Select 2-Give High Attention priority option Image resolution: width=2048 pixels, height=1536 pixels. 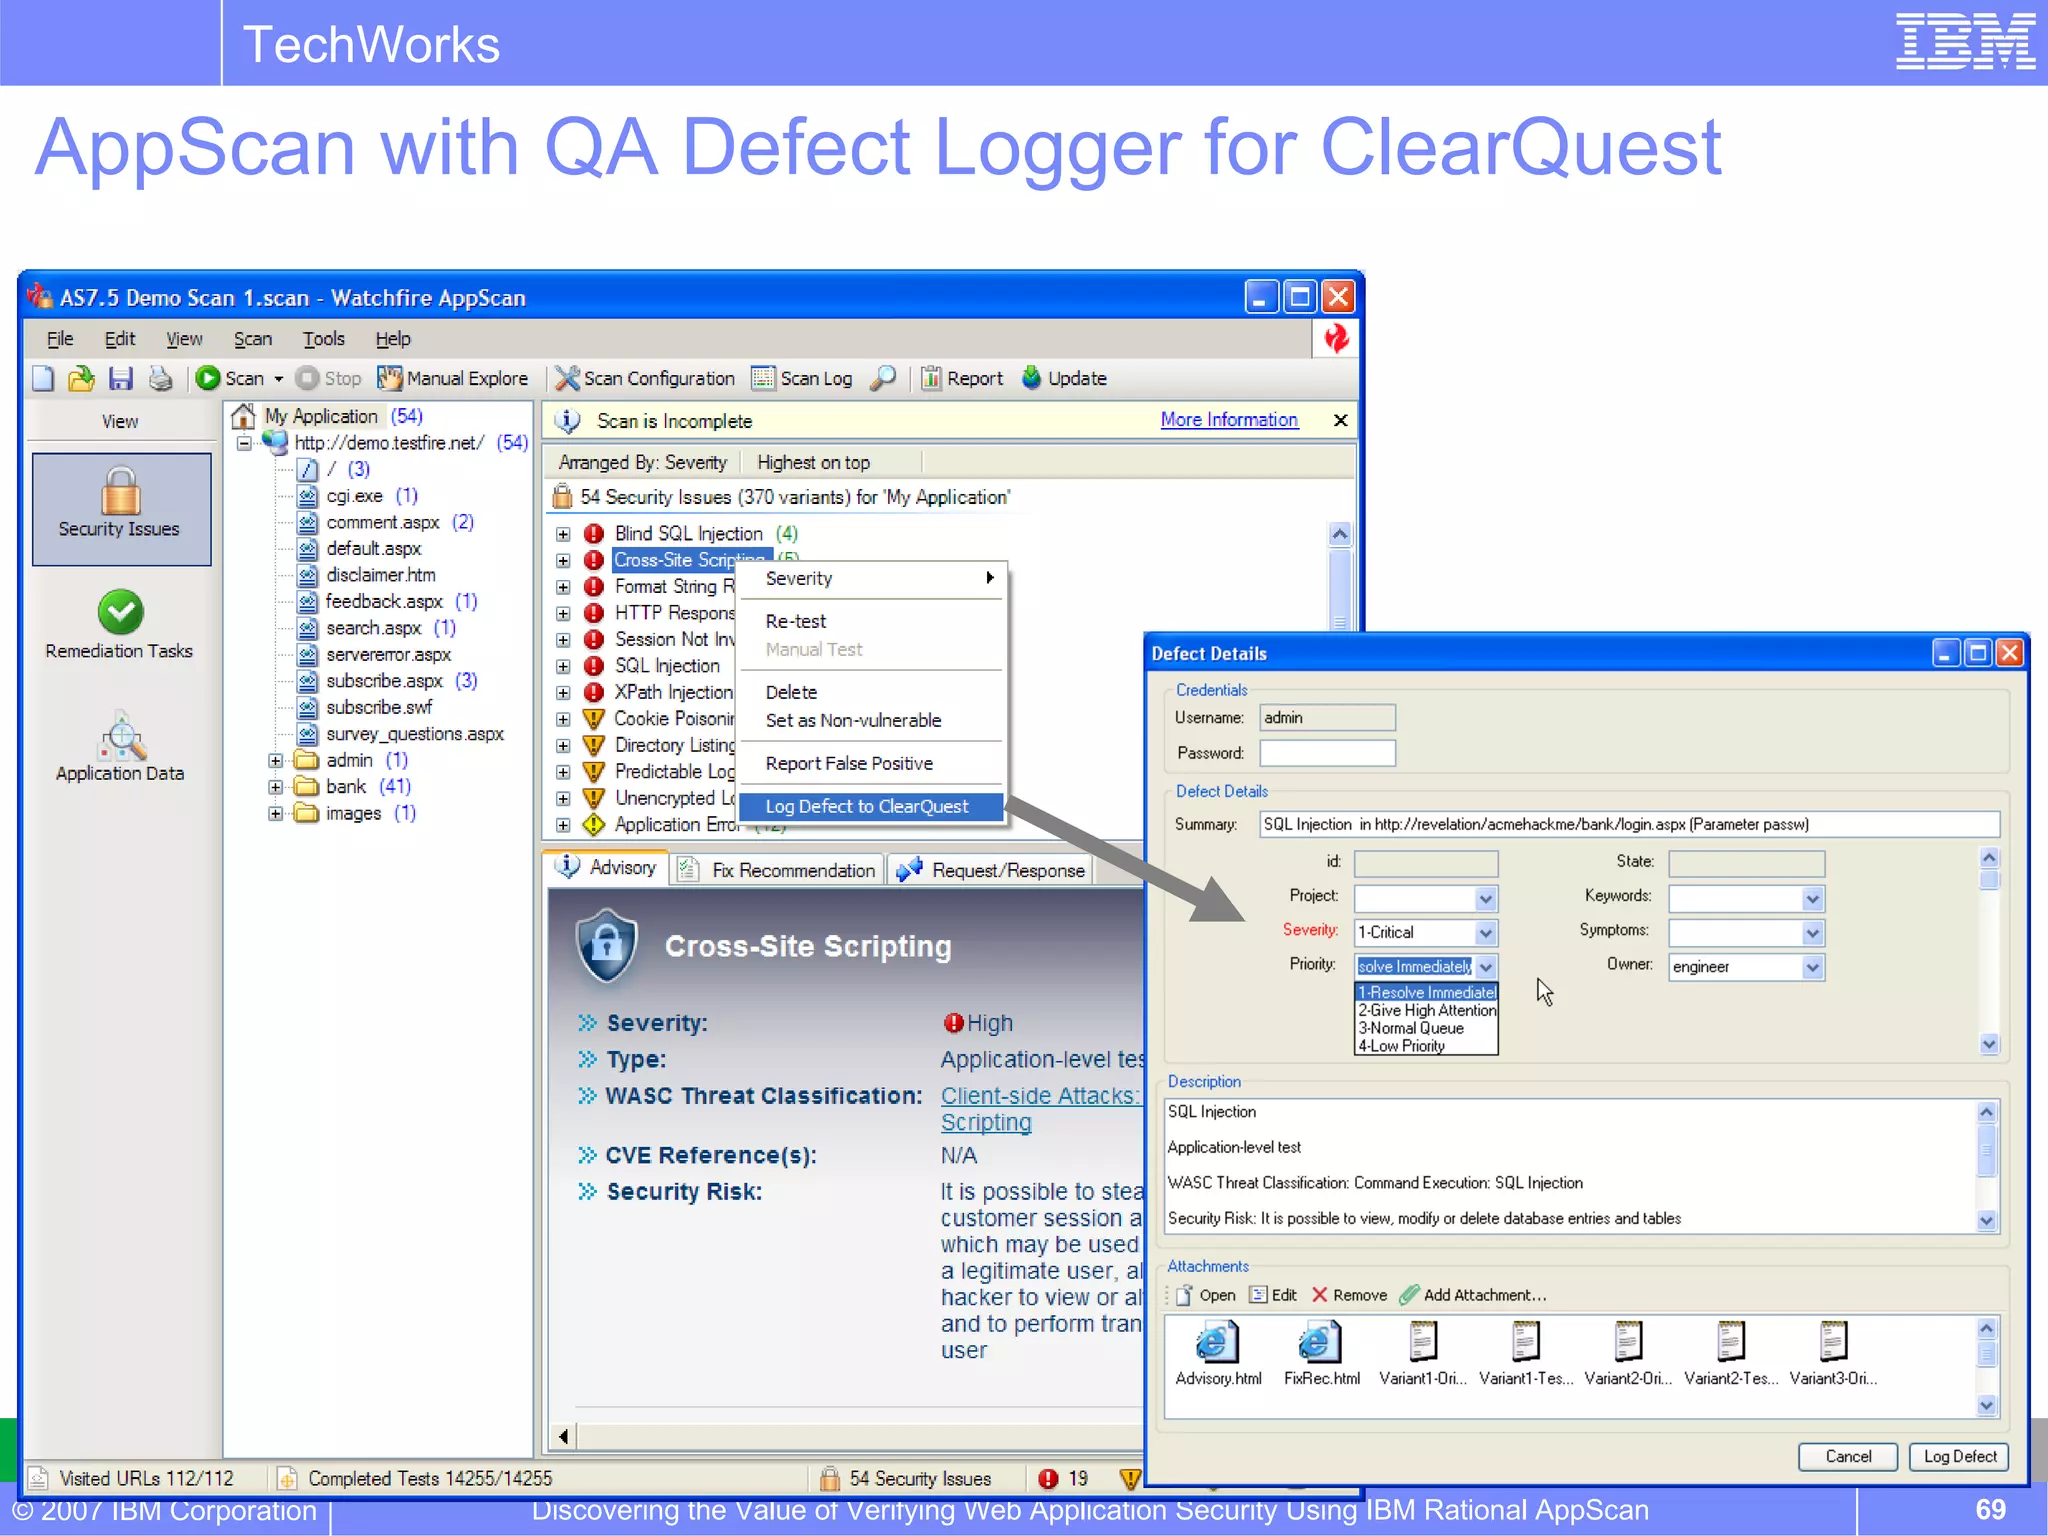[1427, 1010]
